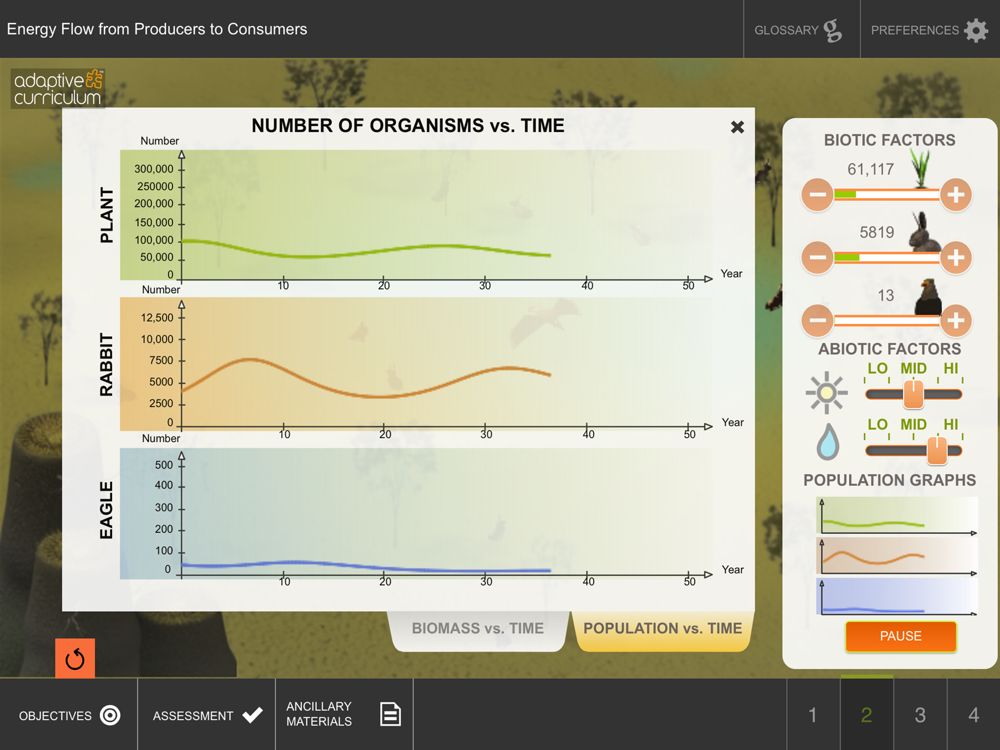Click the minus button next to rabbit count
Screen dimensions: 1000x750
click(818, 258)
